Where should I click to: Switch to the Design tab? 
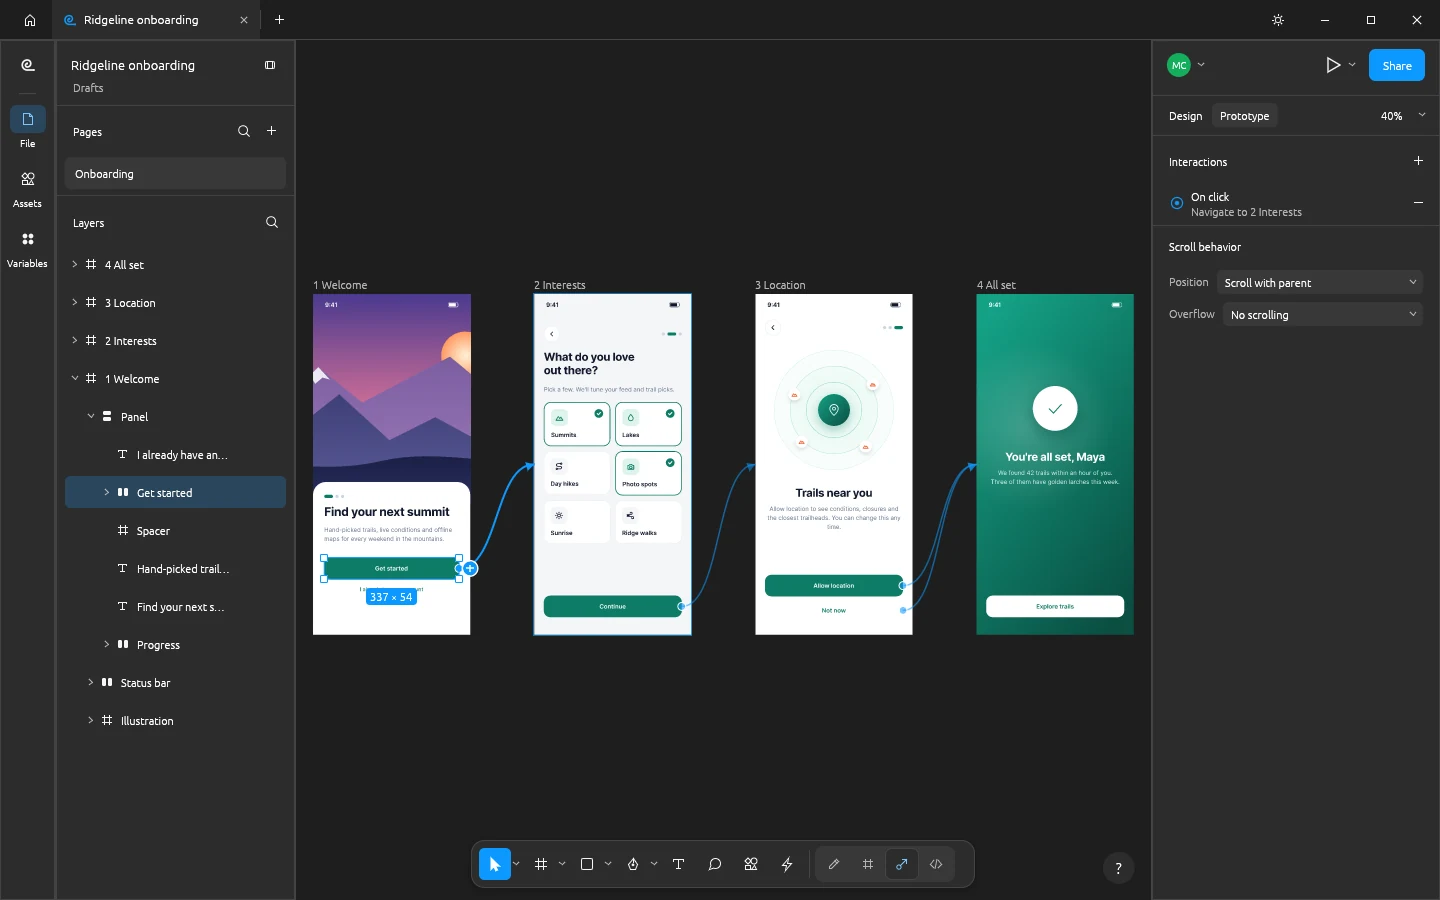coord(1185,116)
